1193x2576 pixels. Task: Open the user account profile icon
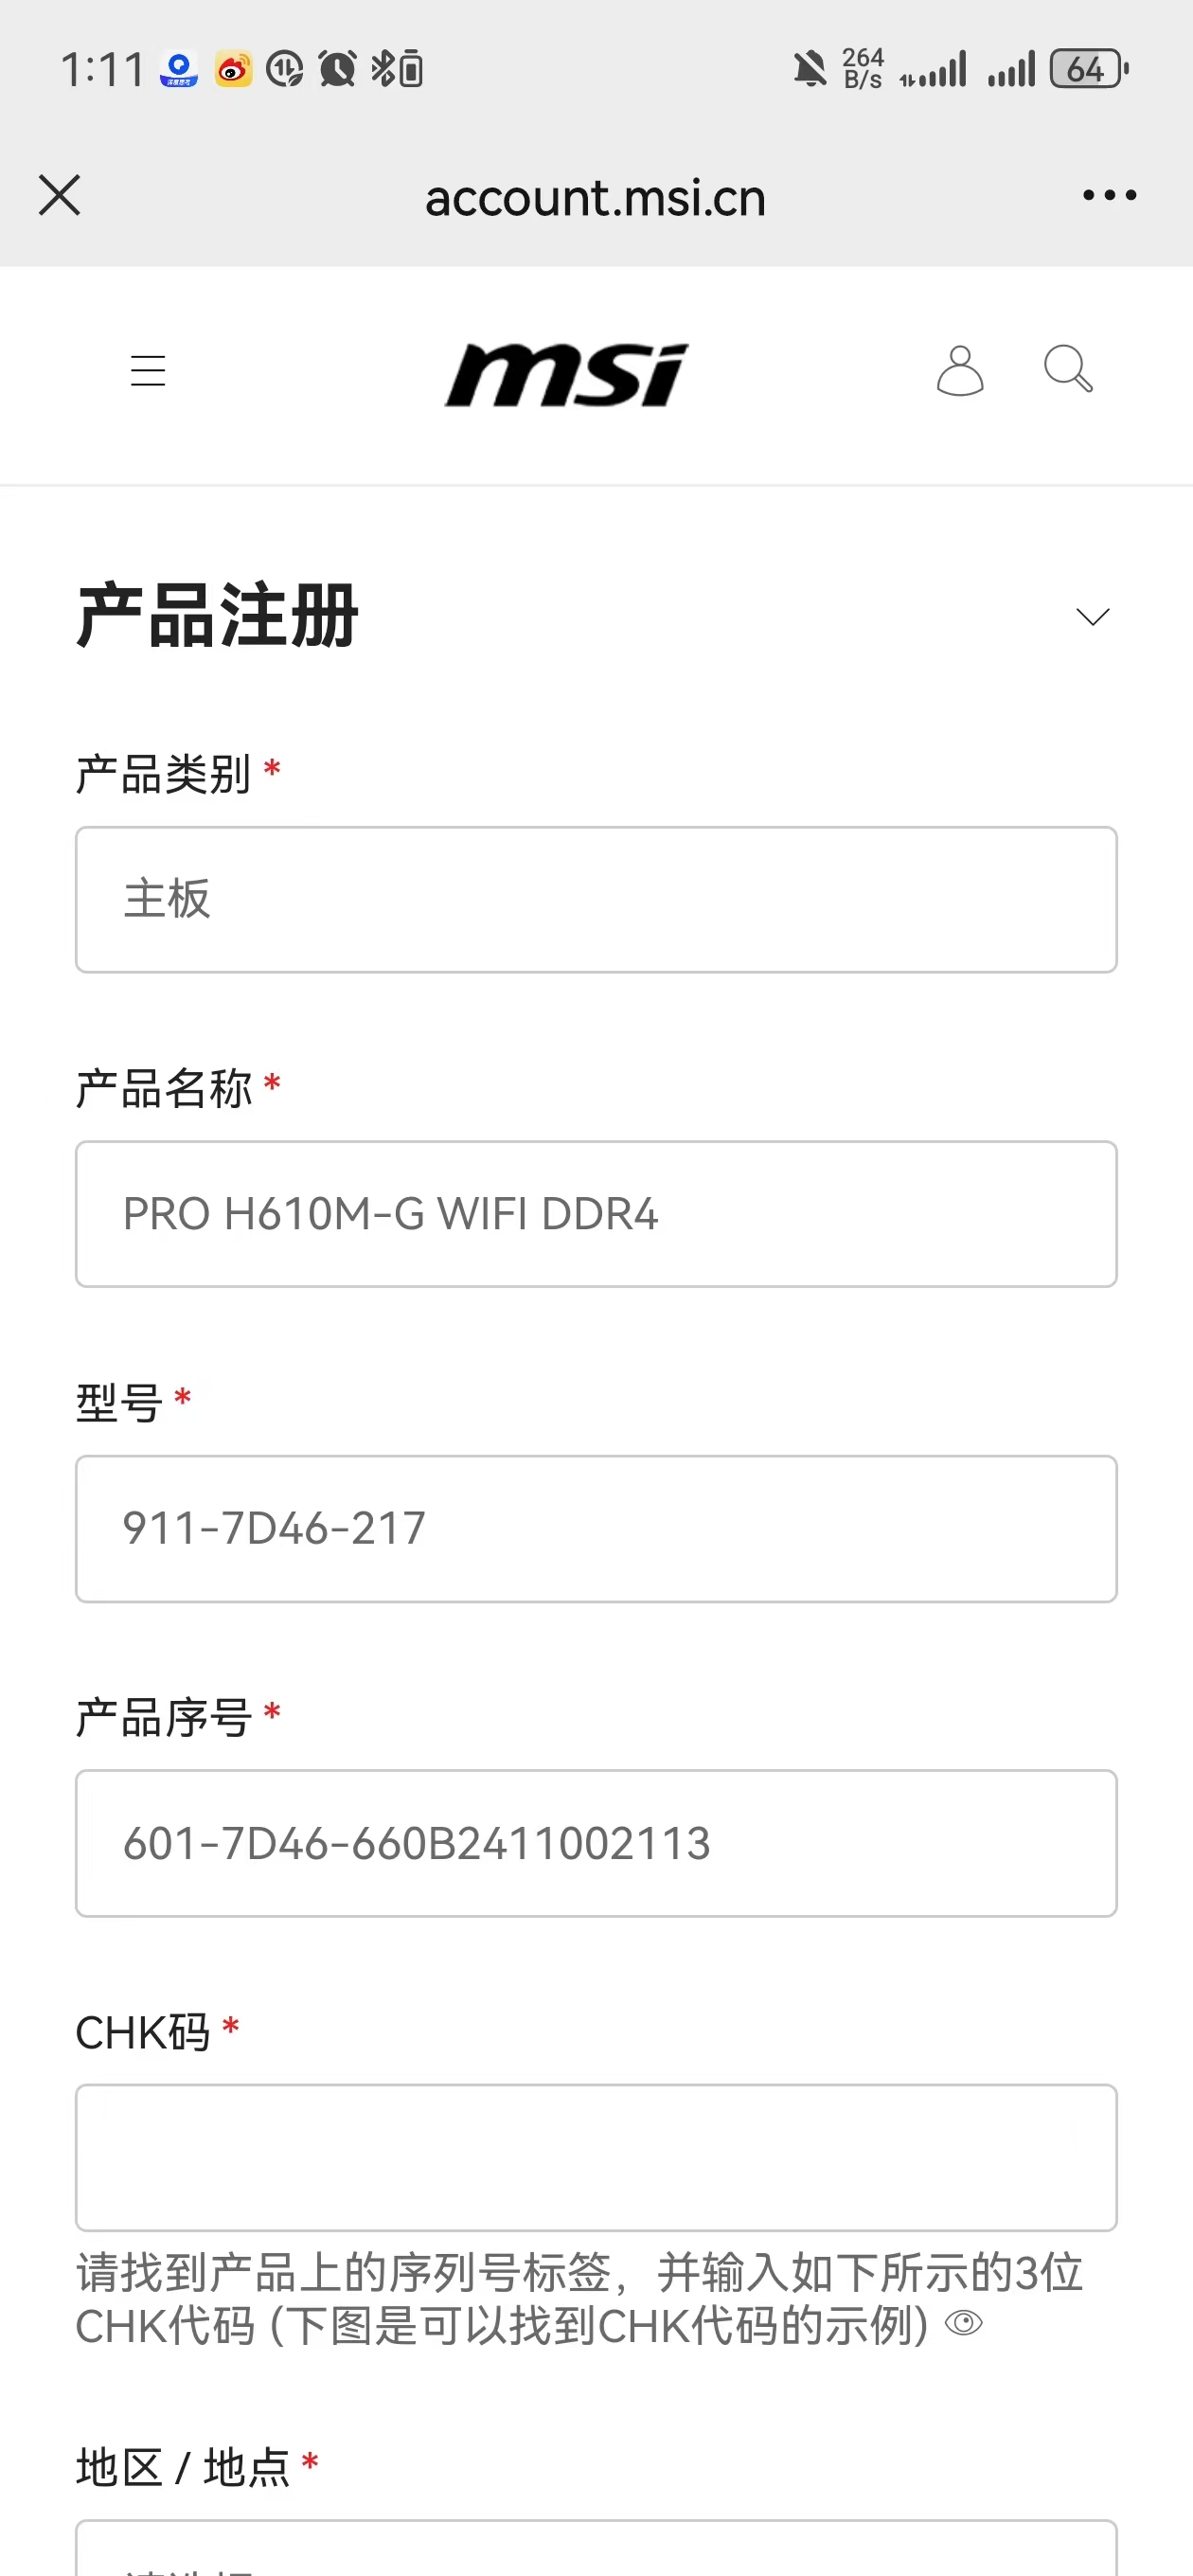(959, 371)
